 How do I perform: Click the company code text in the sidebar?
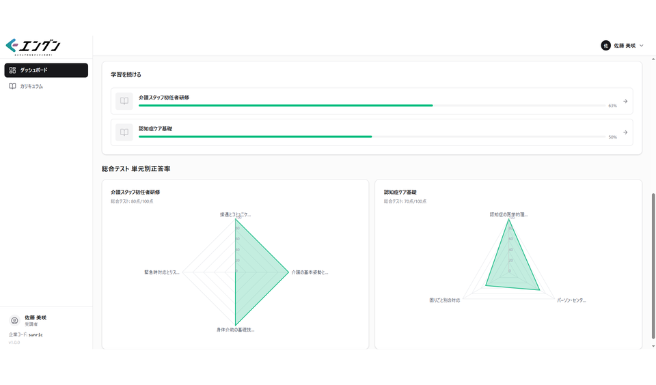click(x=26, y=334)
